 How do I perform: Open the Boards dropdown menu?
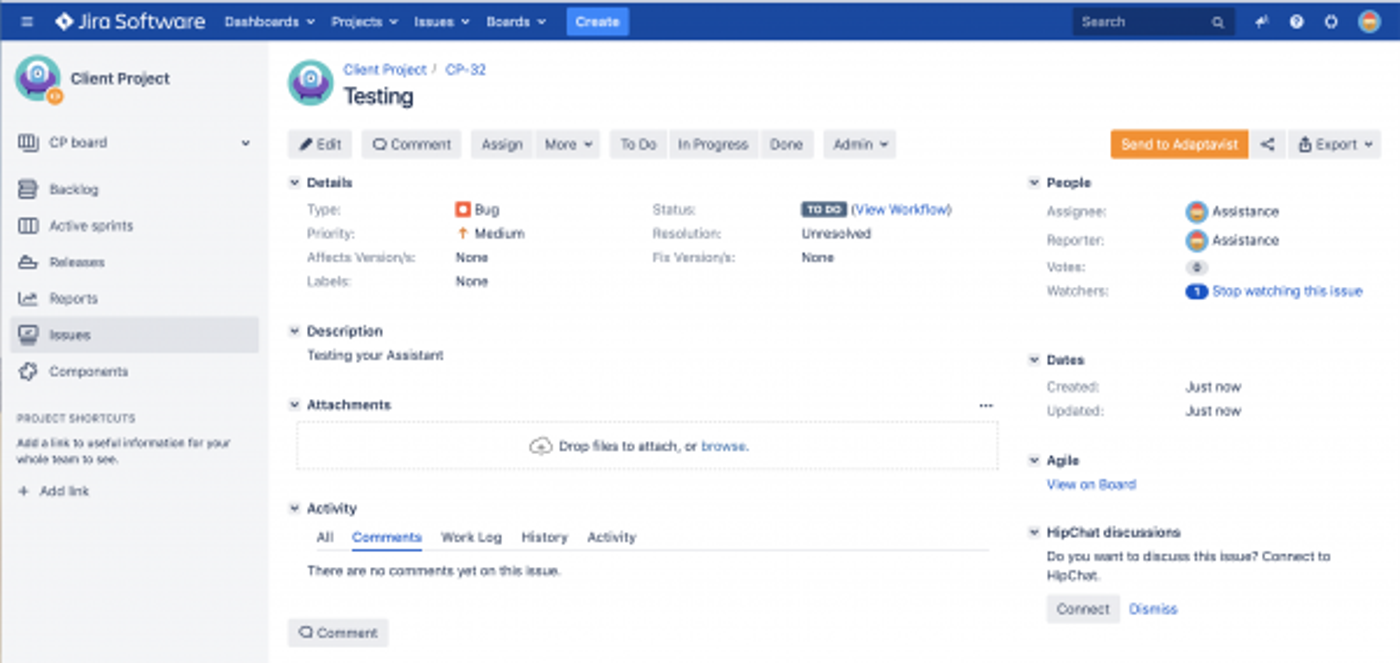click(516, 21)
